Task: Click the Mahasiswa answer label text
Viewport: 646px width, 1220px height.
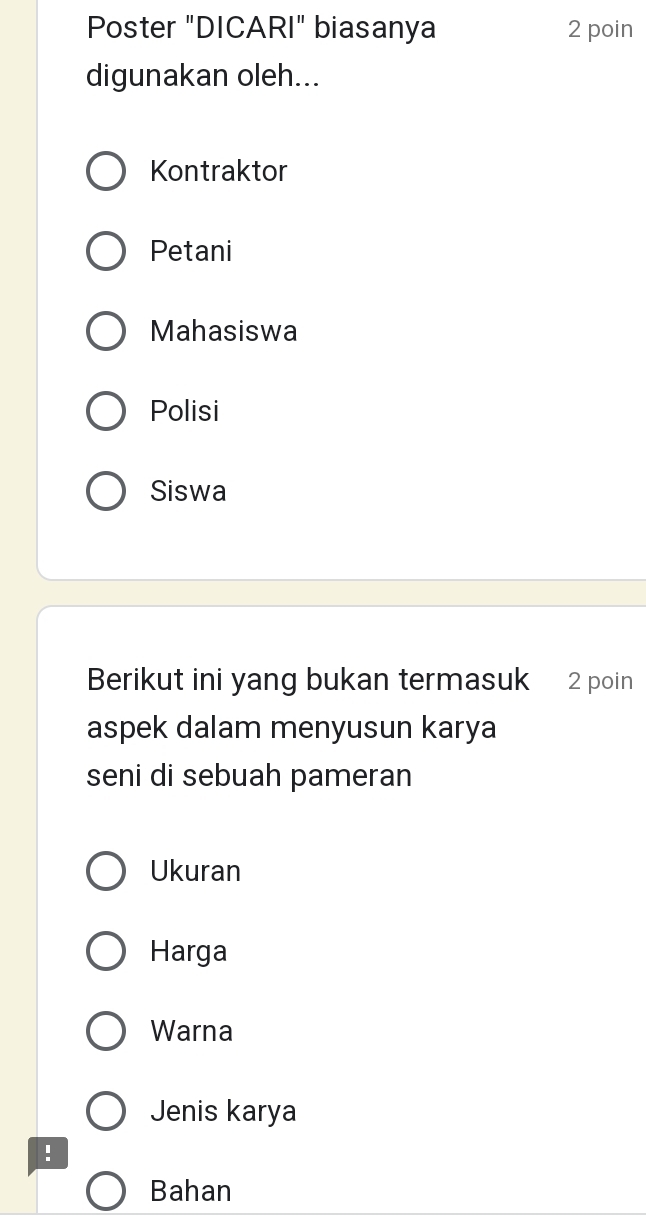Action: [224, 331]
